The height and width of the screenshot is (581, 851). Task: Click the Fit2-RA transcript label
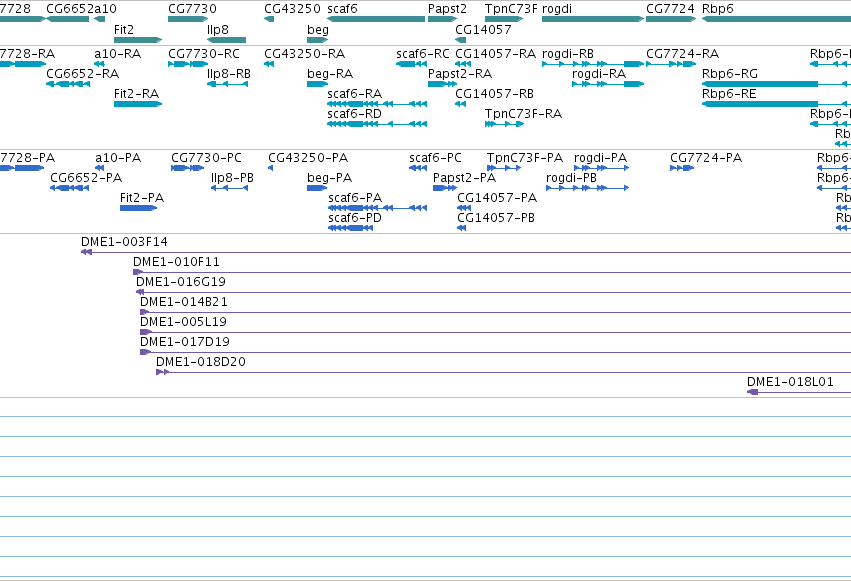[136, 94]
